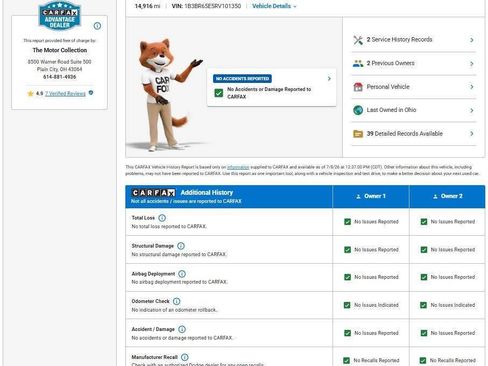Open the Odometer Check info icon

click(x=177, y=301)
